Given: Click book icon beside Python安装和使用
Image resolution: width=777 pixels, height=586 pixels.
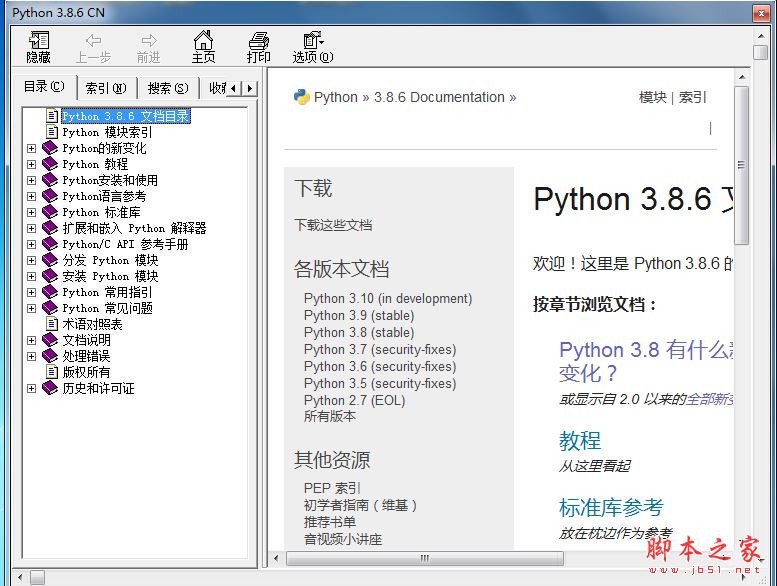Looking at the screenshot, I should click(50, 180).
